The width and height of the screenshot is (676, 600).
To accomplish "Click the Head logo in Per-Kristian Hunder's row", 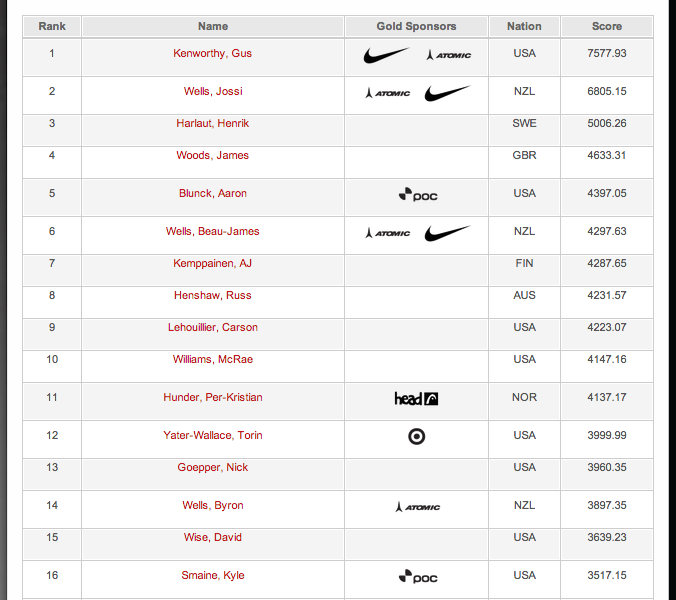I will (416, 399).
